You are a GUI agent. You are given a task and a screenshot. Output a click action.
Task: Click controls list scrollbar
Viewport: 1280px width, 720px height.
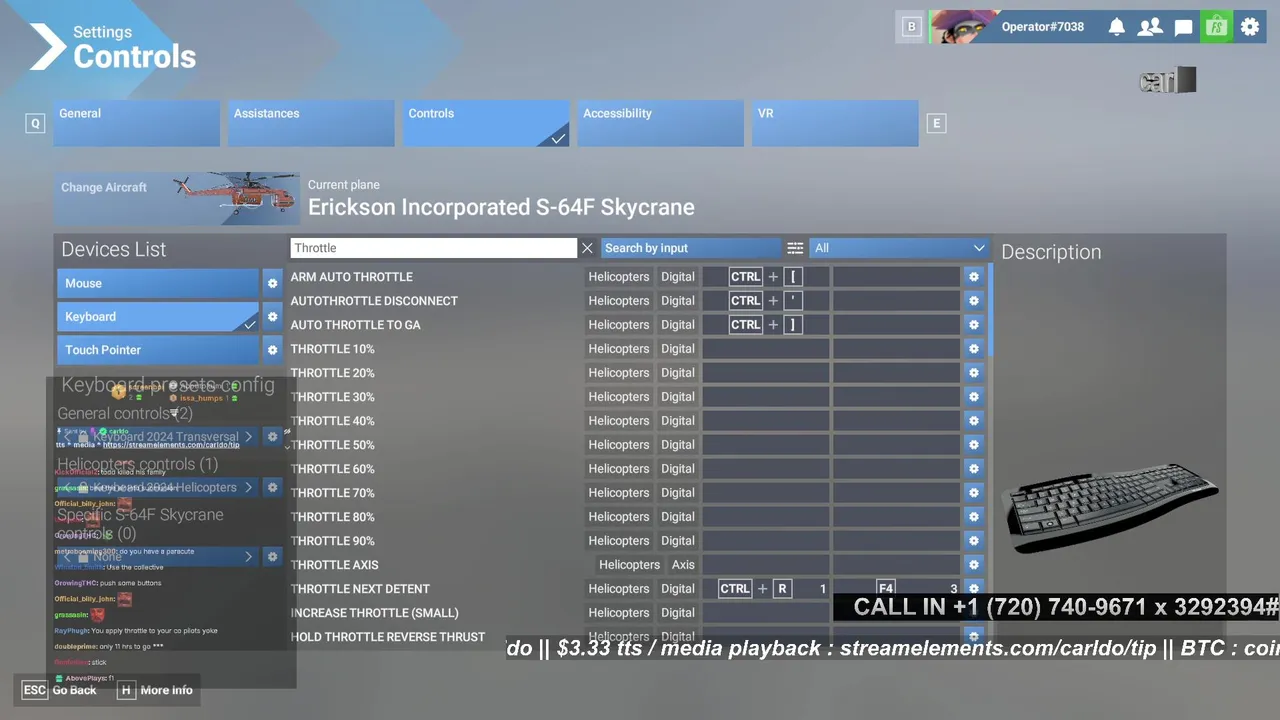[x=990, y=311]
